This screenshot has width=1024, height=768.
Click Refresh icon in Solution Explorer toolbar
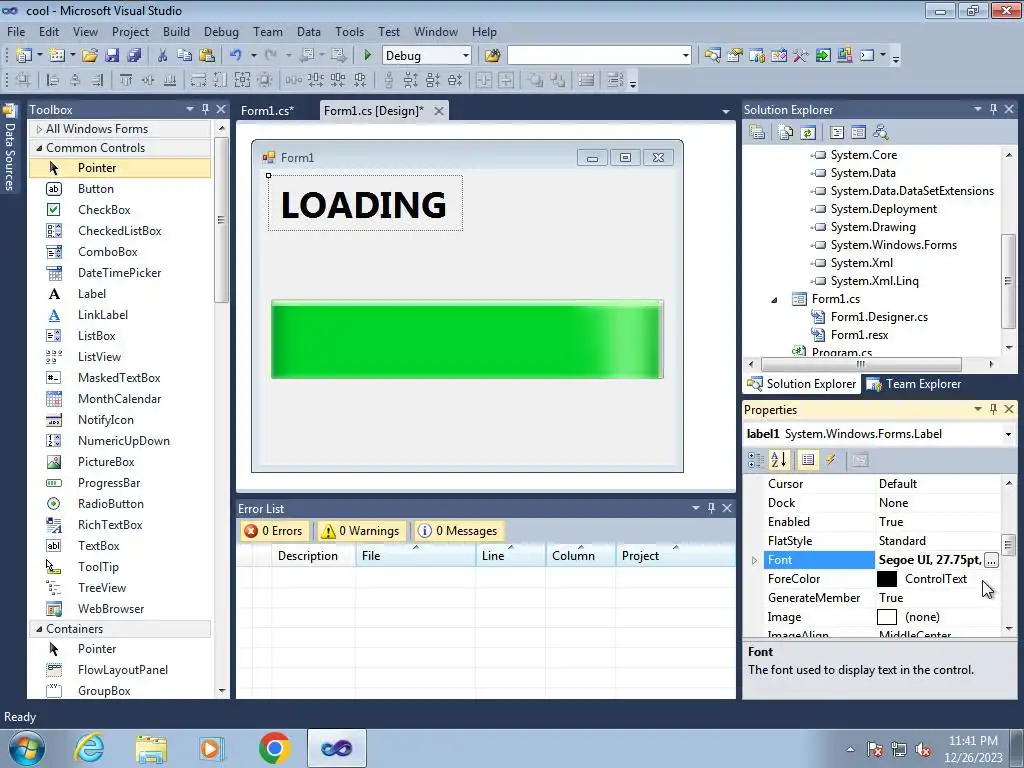808,133
